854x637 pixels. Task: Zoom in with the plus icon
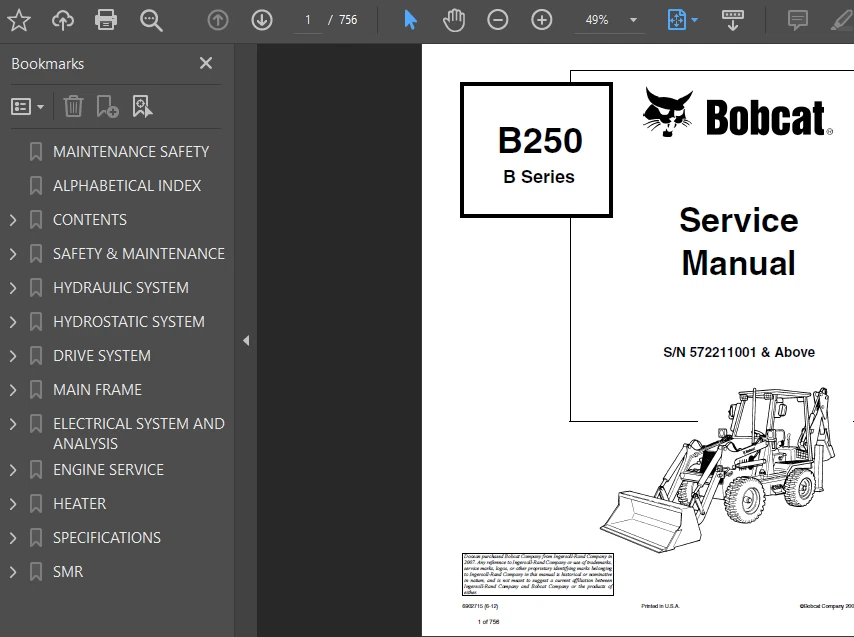pyautogui.click(x=541, y=19)
